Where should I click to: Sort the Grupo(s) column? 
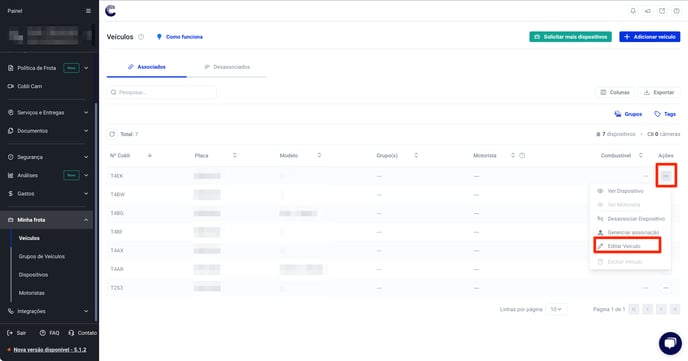(x=416, y=155)
